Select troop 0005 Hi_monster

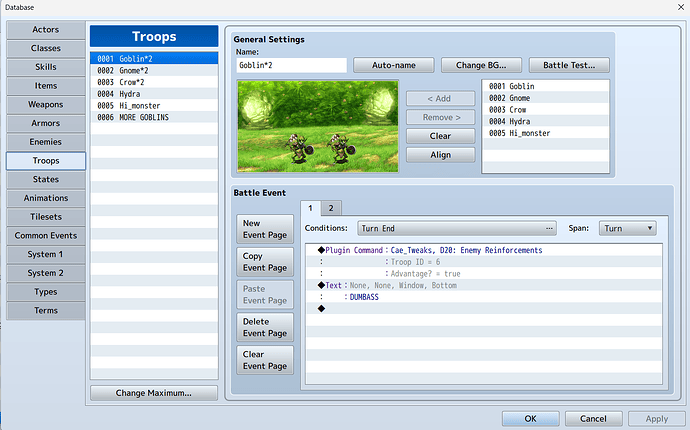pos(154,106)
